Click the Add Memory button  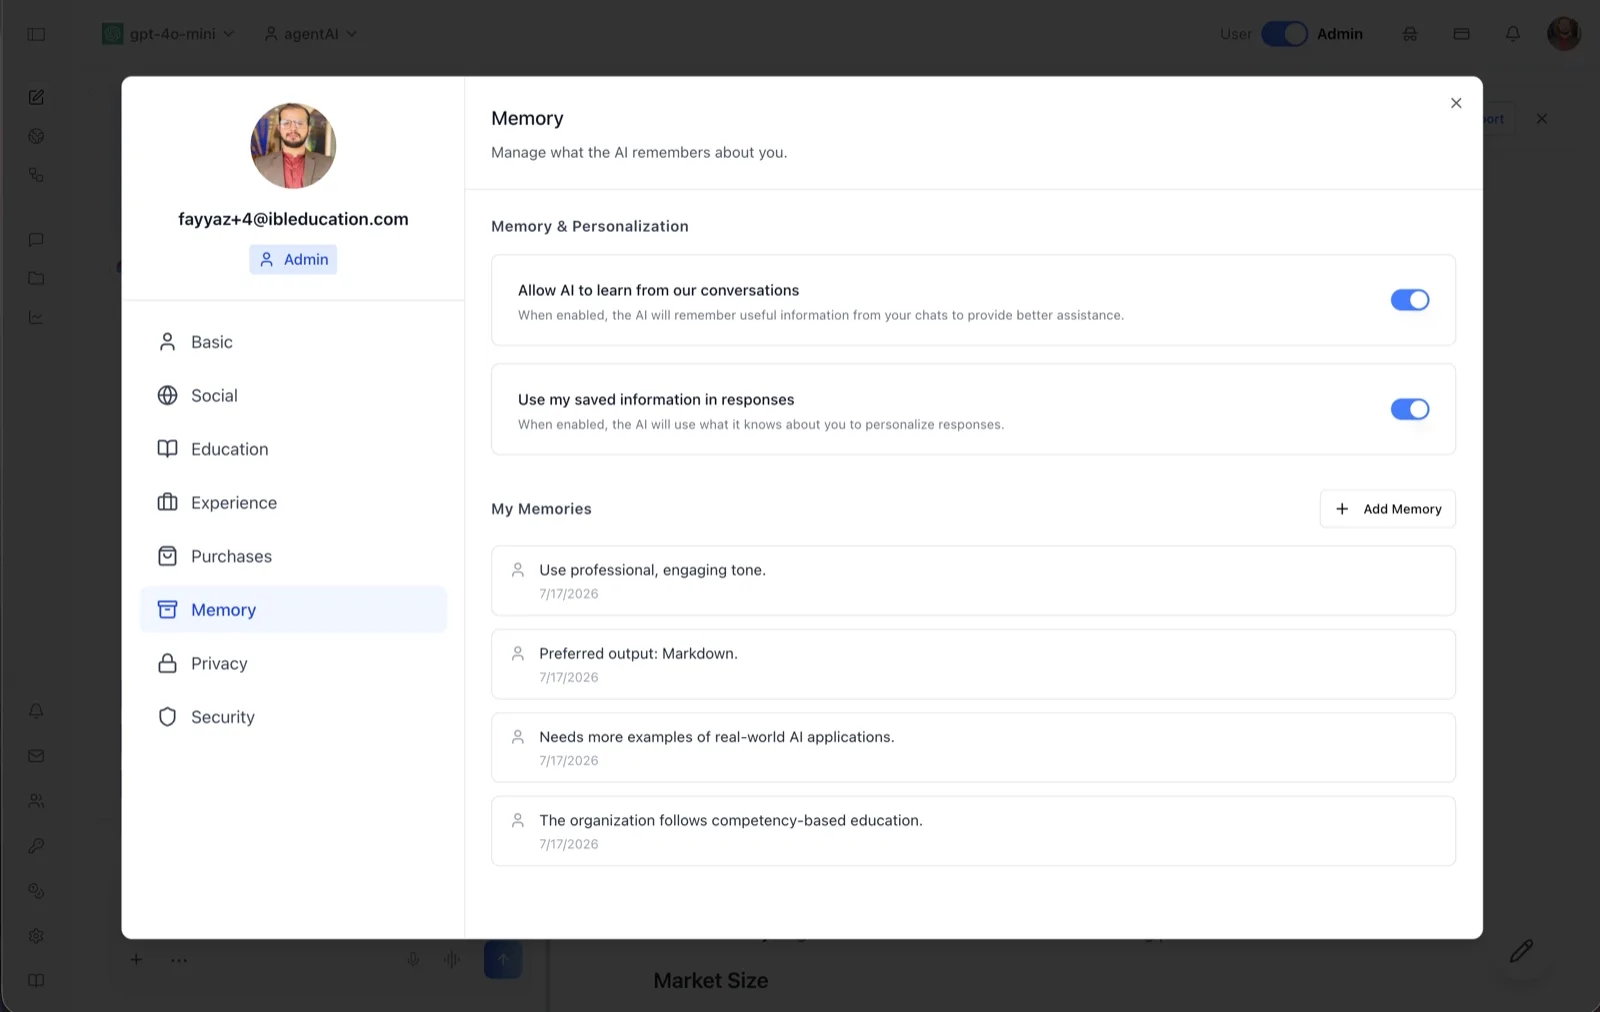pos(1387,509)
